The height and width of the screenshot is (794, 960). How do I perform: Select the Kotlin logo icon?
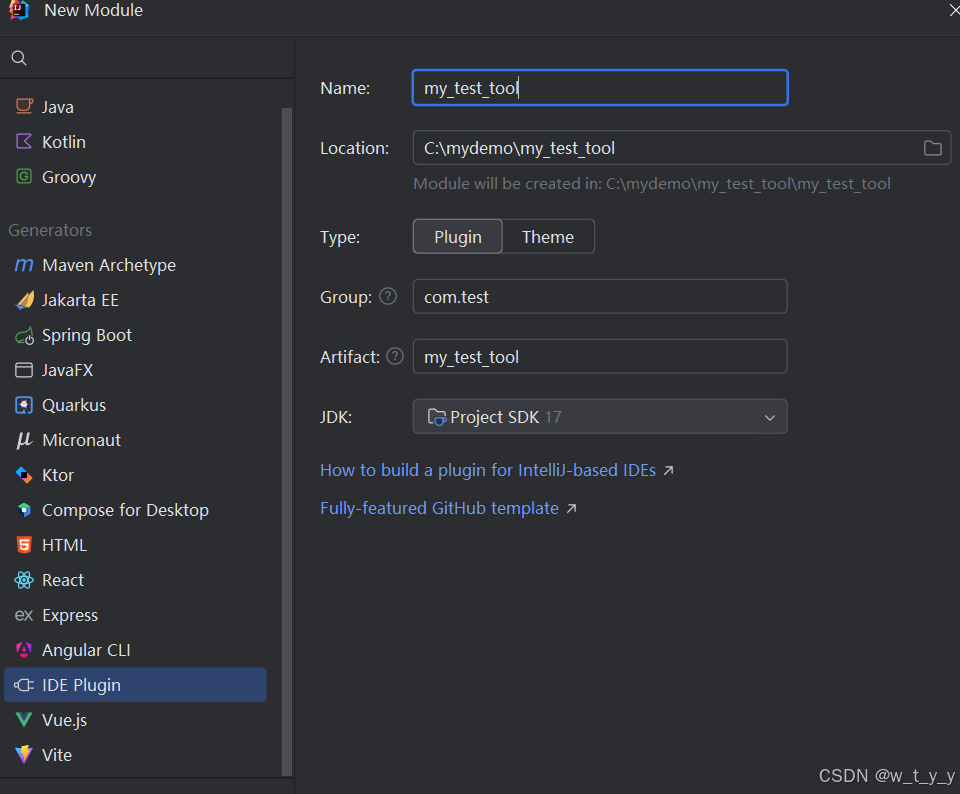(24, 141)
